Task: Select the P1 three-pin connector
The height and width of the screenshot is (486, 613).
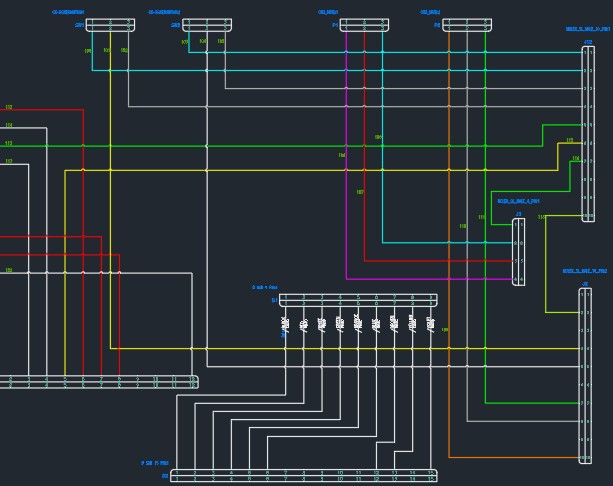Action: click(x=364, y=25)
